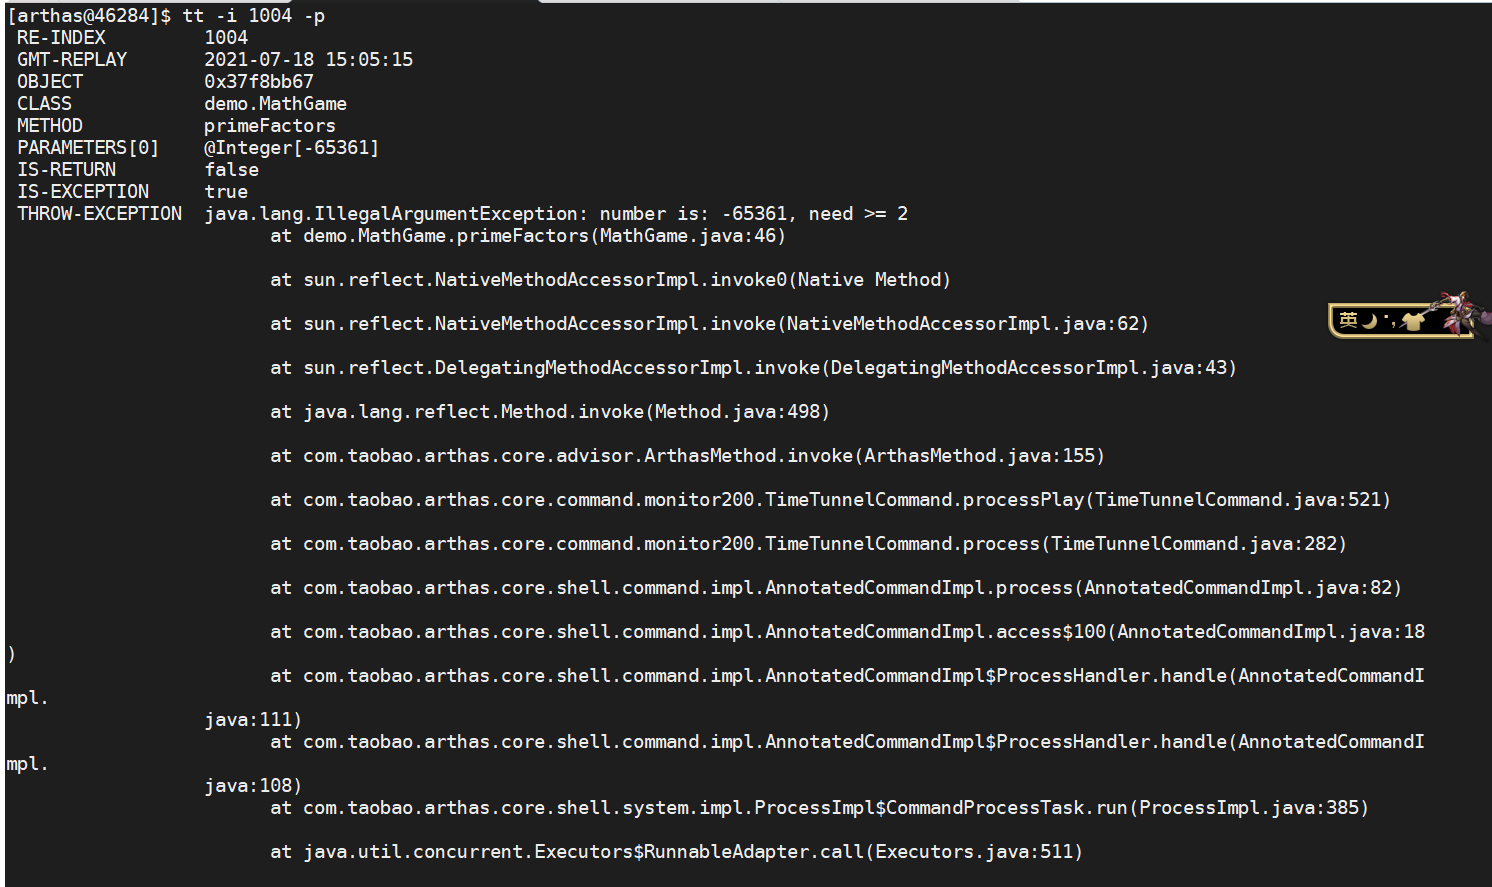Click the TimeTunnelCommand.processPlay stack frame line
This screenshot has height=887, width=1492.
[x=830, y=499]
